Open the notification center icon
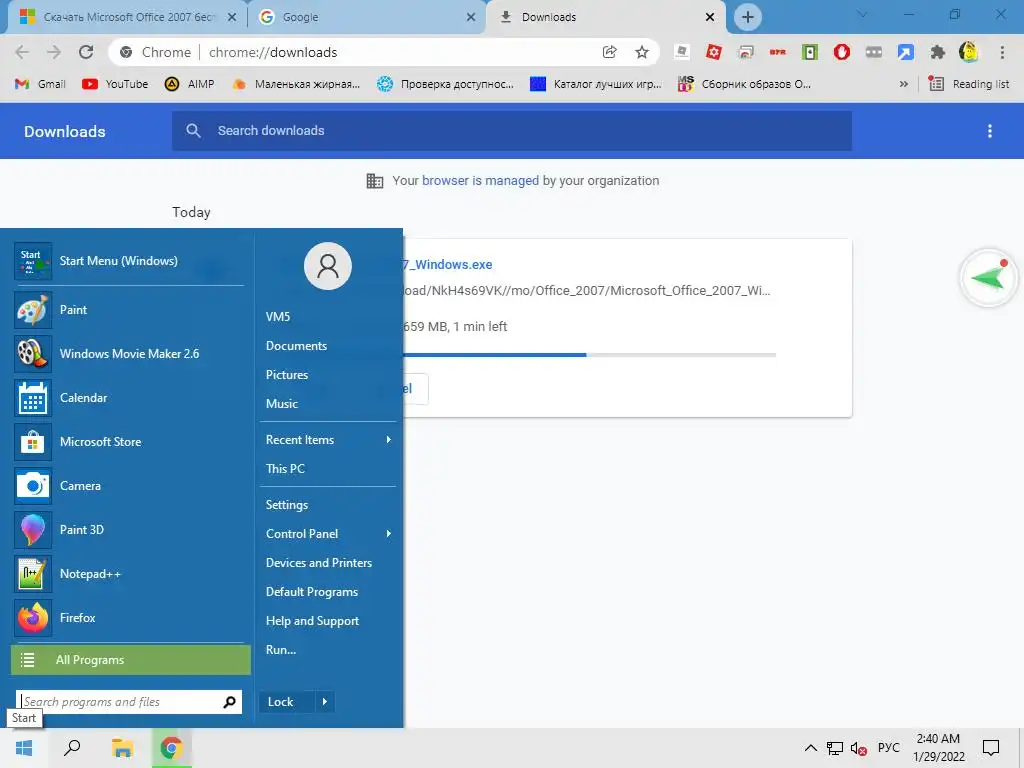 click(x=991, y=748)
